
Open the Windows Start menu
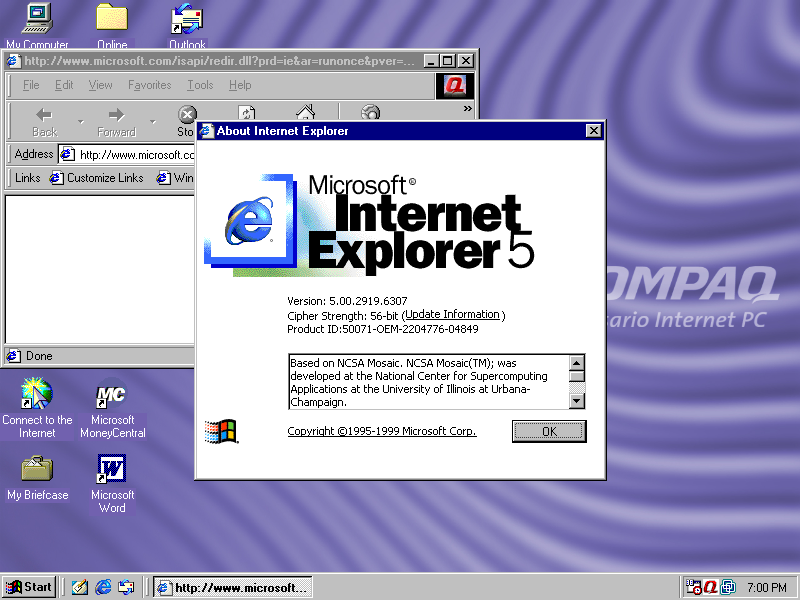pyautogui.click(x=29, y=587)
